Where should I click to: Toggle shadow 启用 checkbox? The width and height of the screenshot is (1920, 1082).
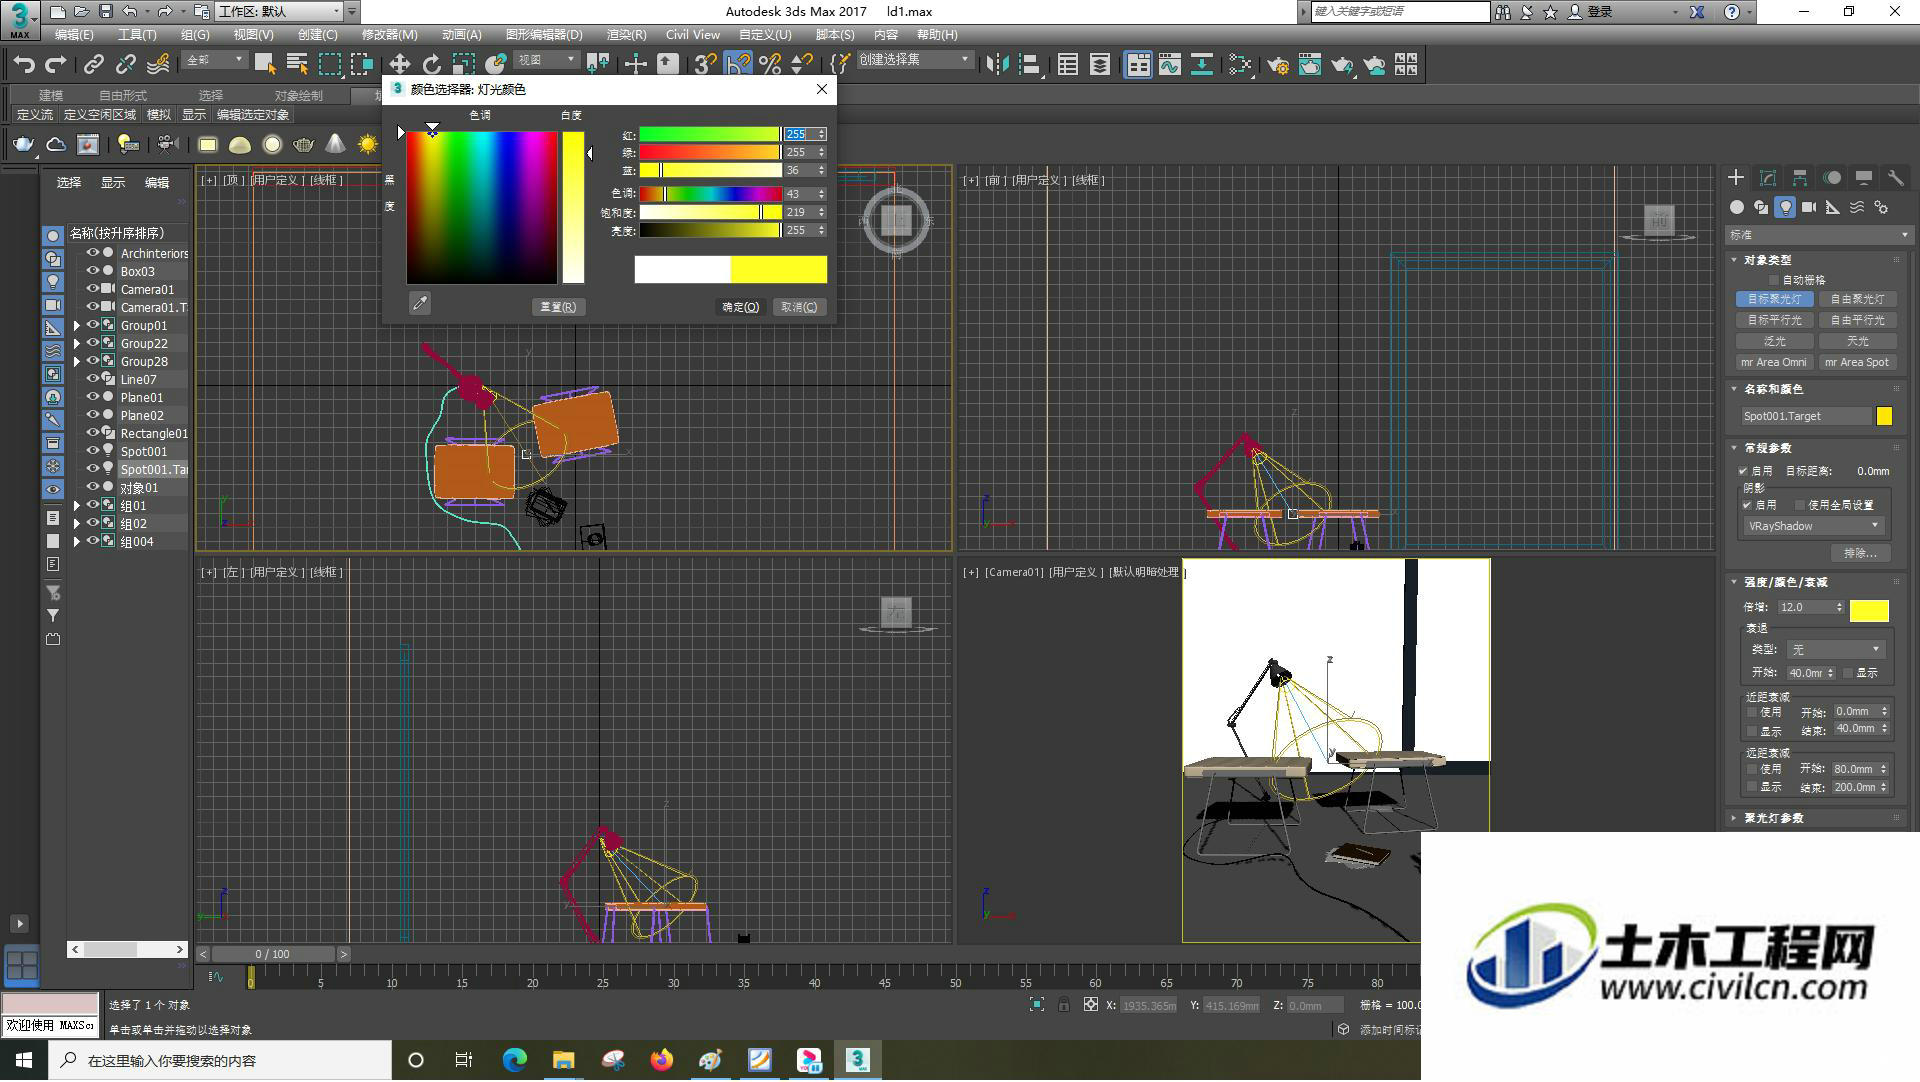pyautogui.click(x=1748, y=505)
